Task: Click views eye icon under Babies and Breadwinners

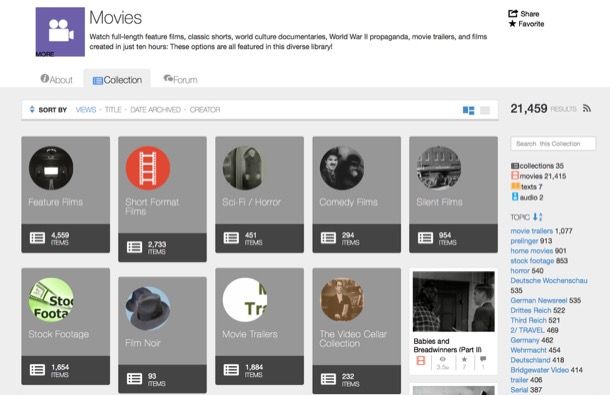Action: 443,359
